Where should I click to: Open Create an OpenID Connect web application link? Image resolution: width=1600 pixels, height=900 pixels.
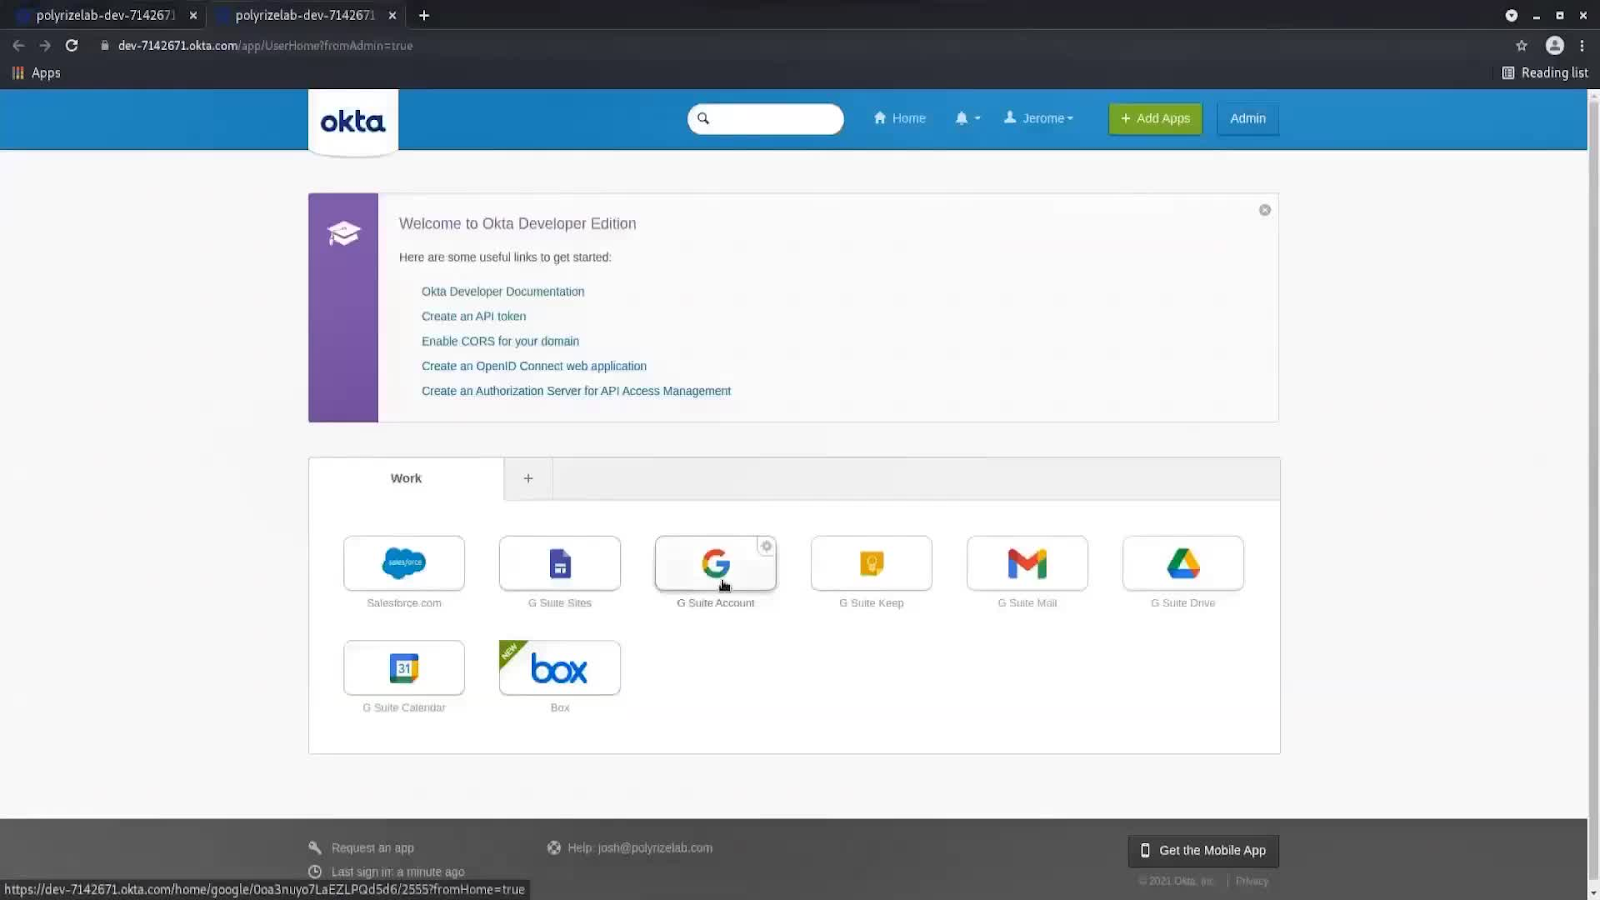point(534,367)
